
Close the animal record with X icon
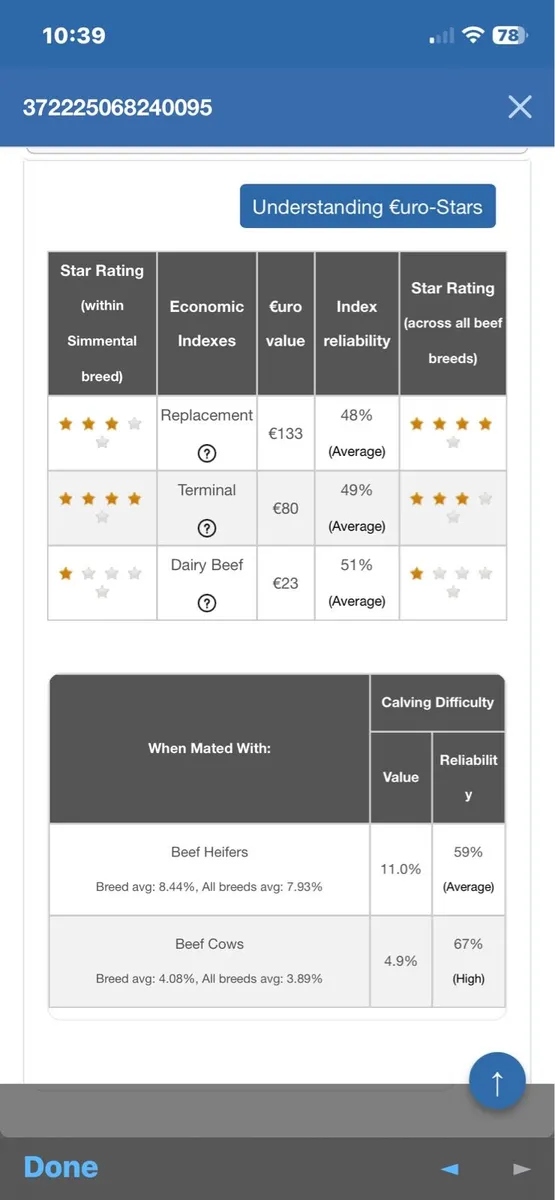pyautogui.click(x=519, y=107)
